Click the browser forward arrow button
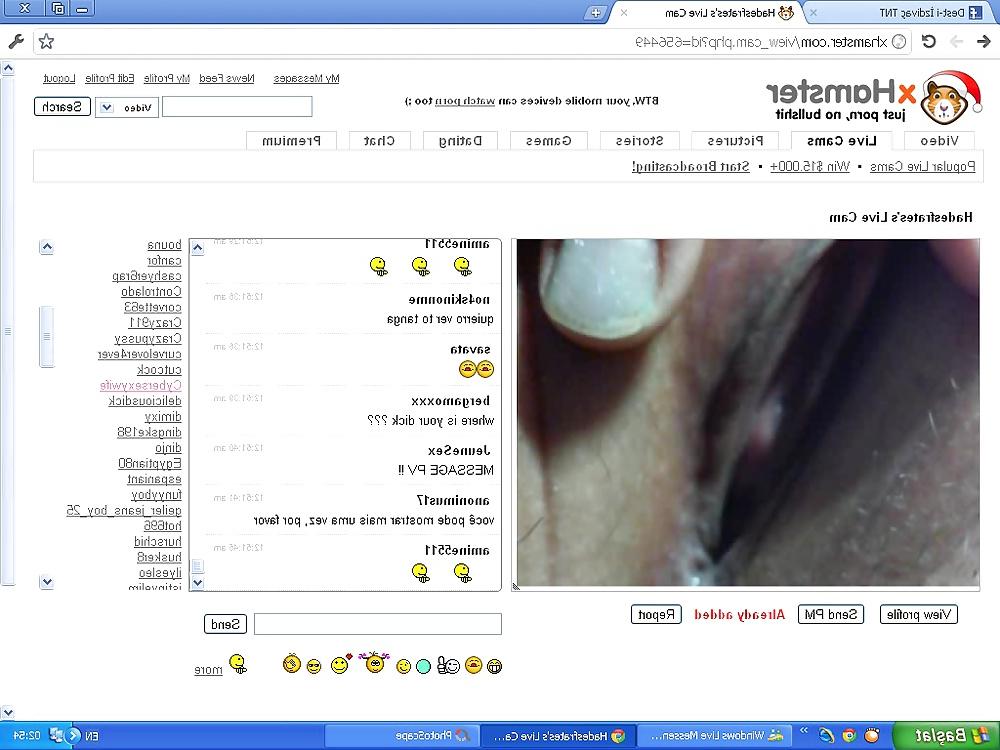This screenshot has width=1000, height=750. pos(956,41)
